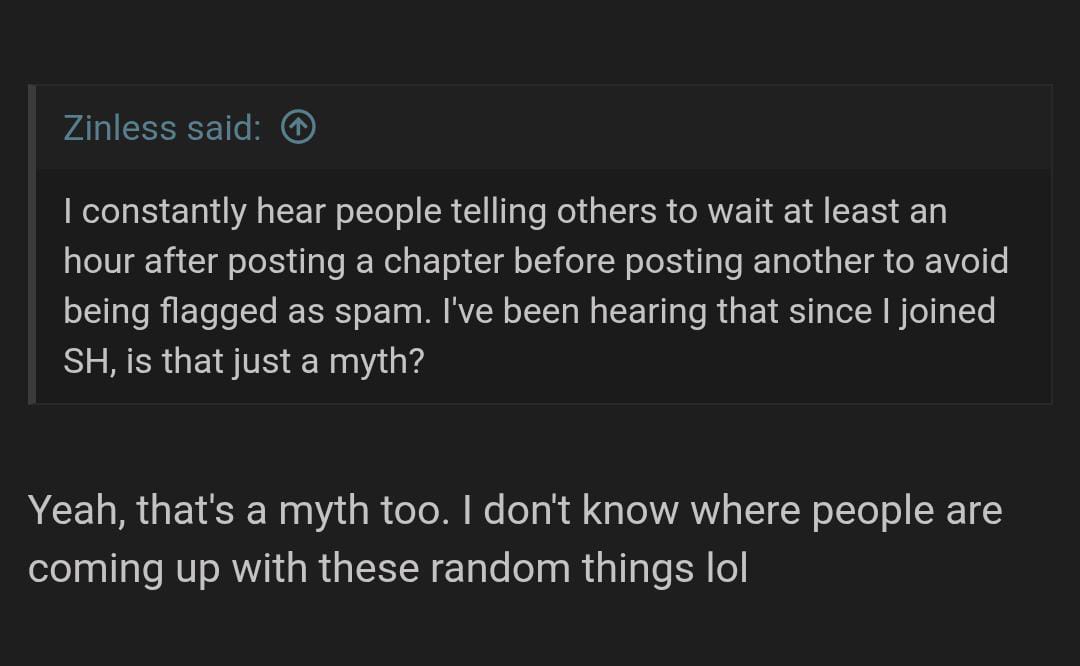Click the reply line "Yeah, that's a myth too"
The width and height of the screenshot is (1080, 666).
tap(514, 511)
